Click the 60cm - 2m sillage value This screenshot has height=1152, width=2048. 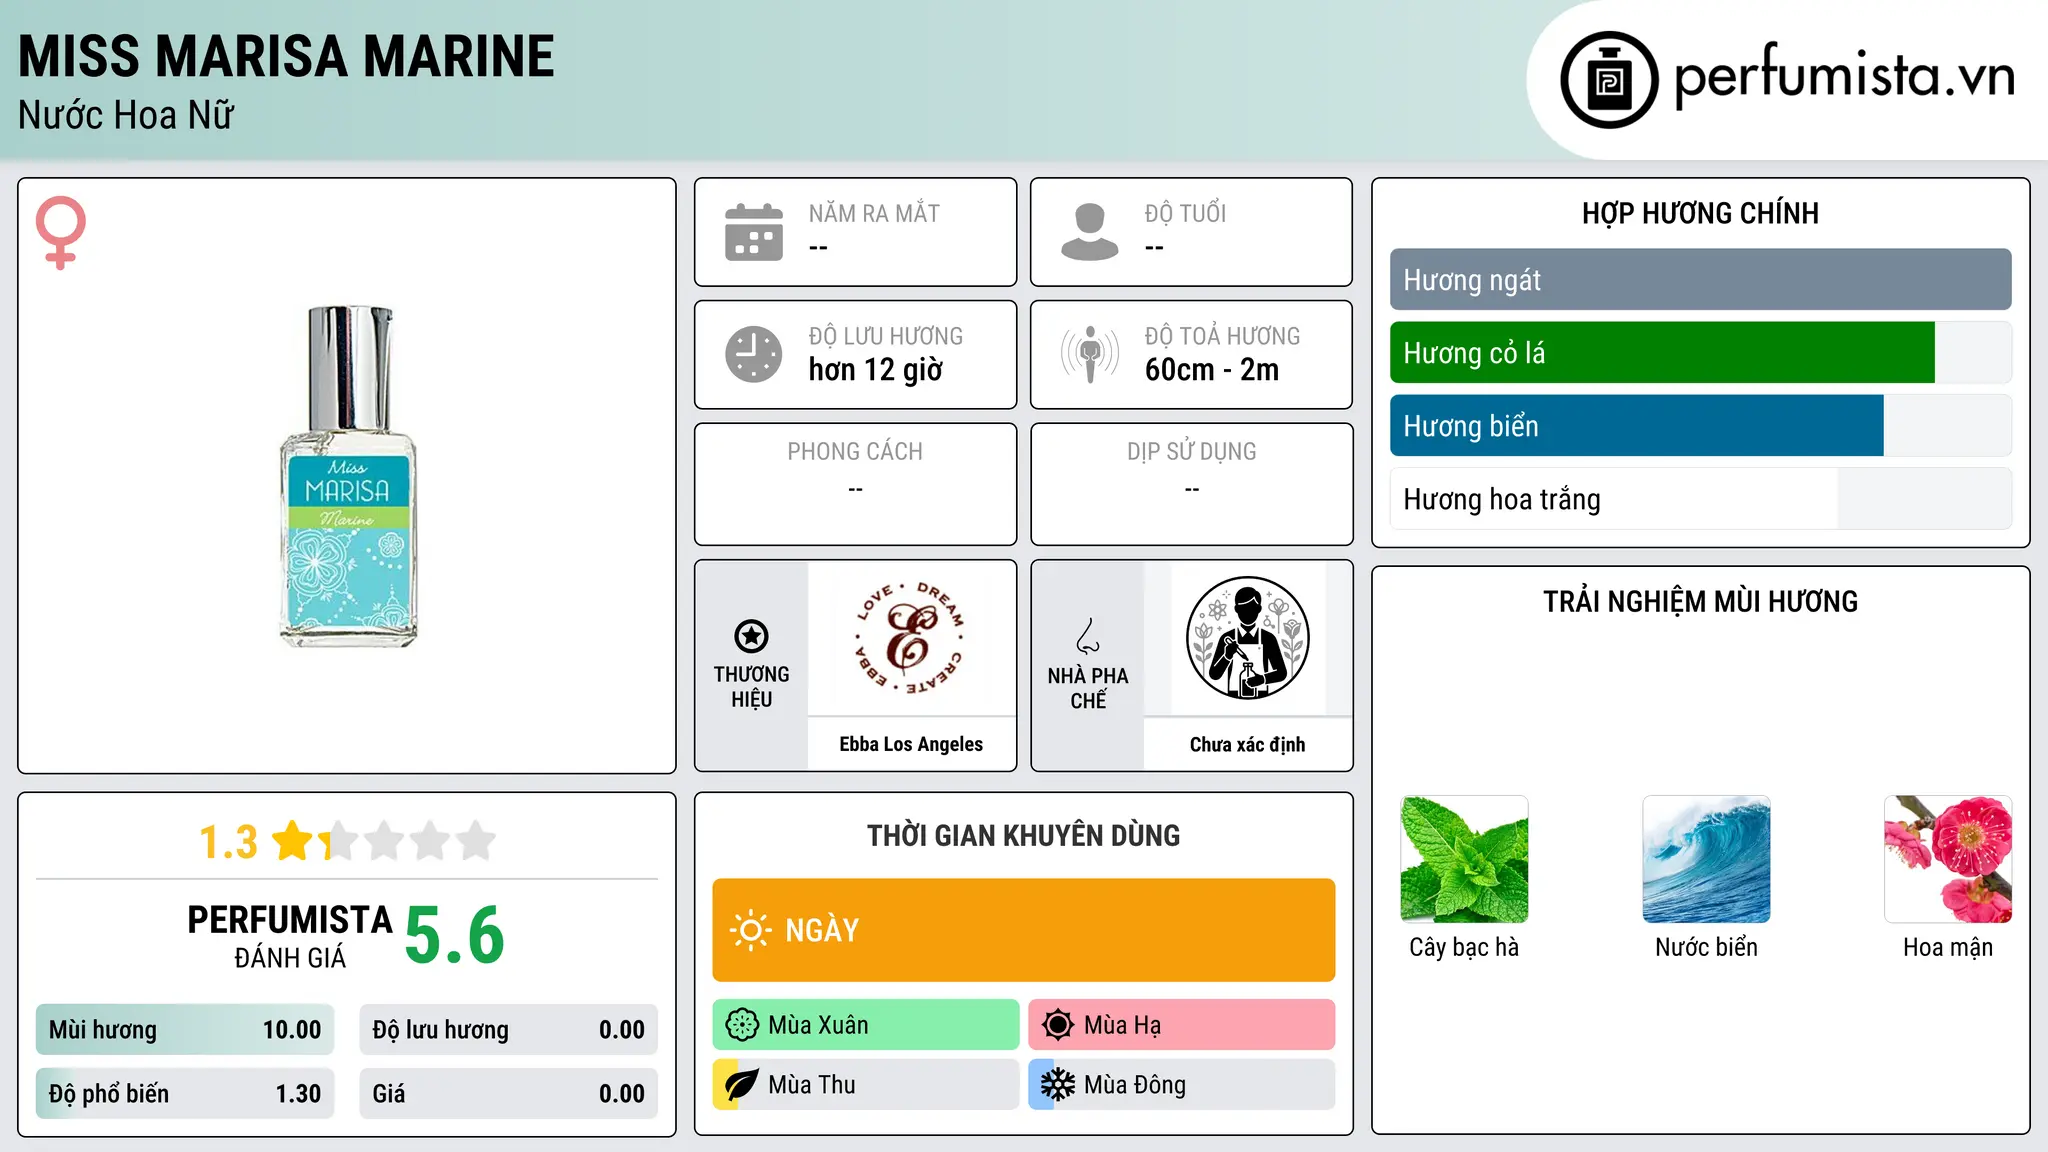point(1212,370)
